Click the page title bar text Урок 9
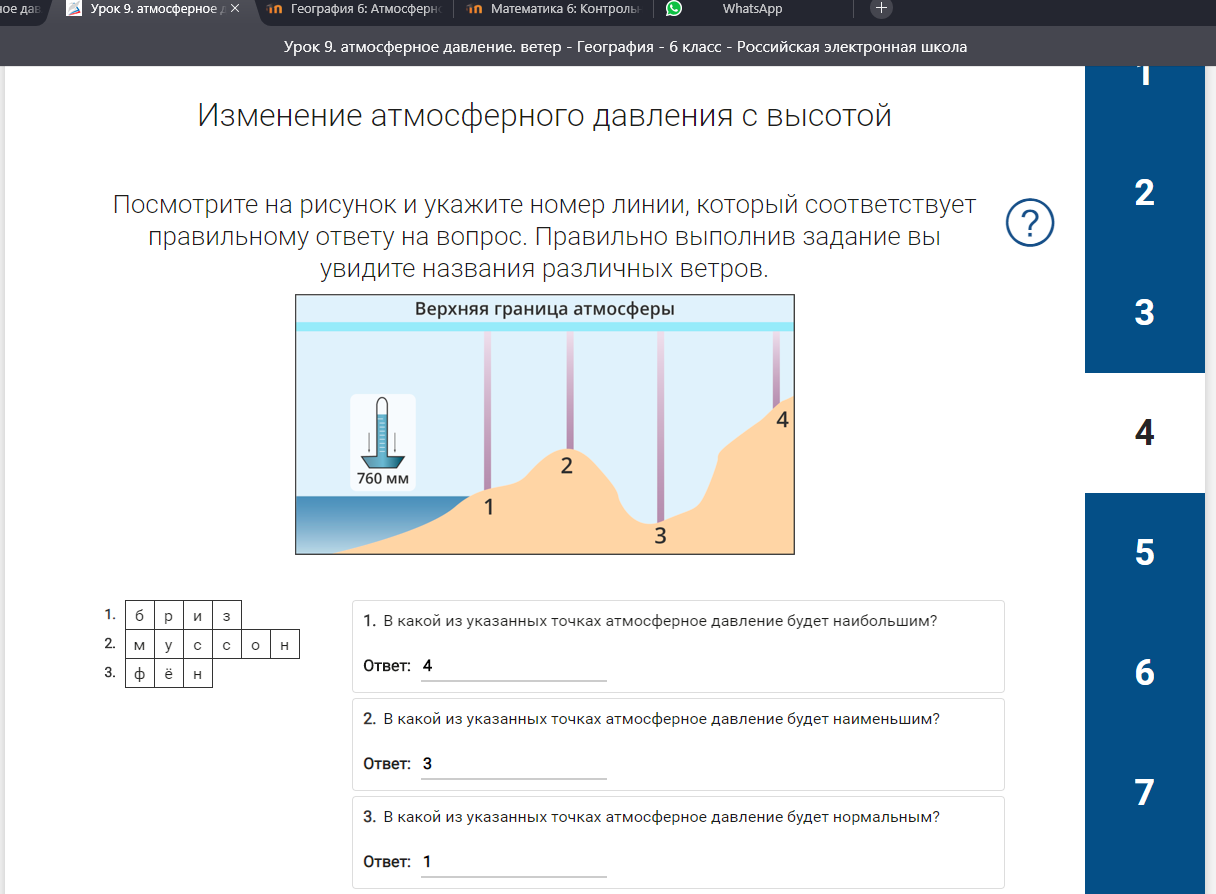Image resolution: width=1216 pixels, height=894 pixels. point(626,47)
